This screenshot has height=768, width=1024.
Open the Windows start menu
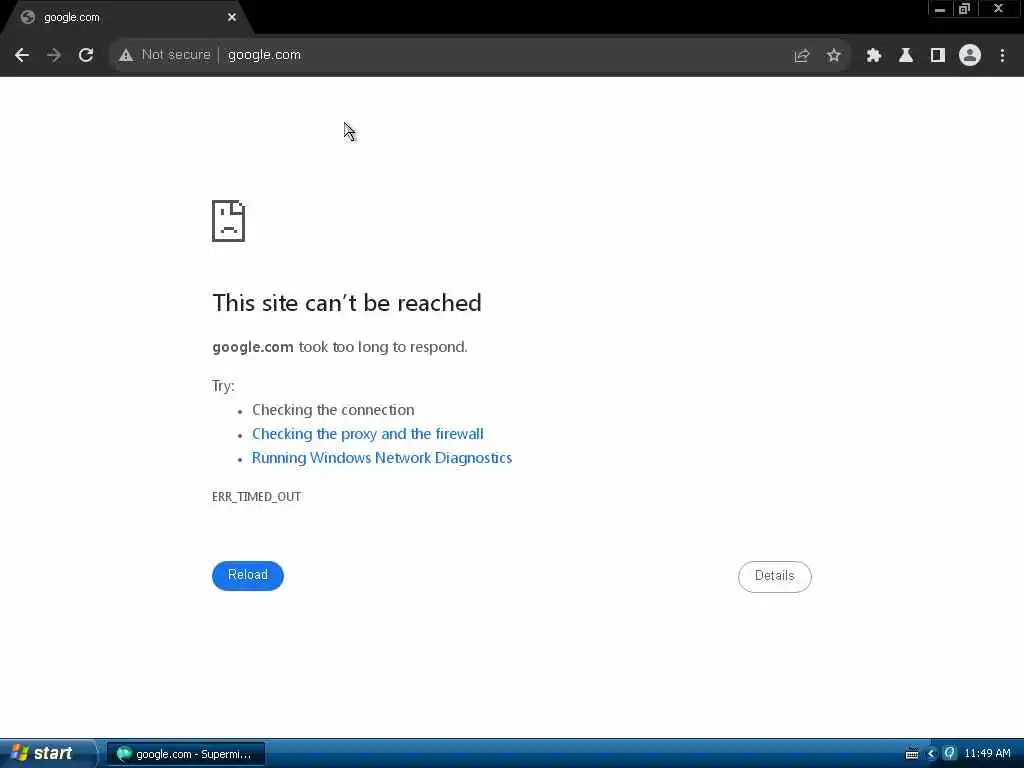point(47,753)
